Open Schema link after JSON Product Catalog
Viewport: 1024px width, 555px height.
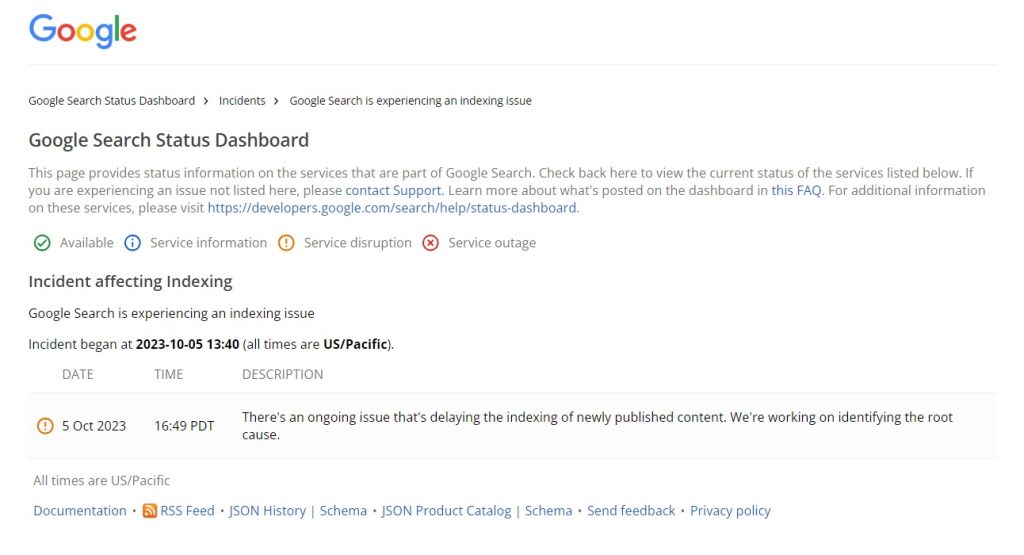click(x=549, y=511)
